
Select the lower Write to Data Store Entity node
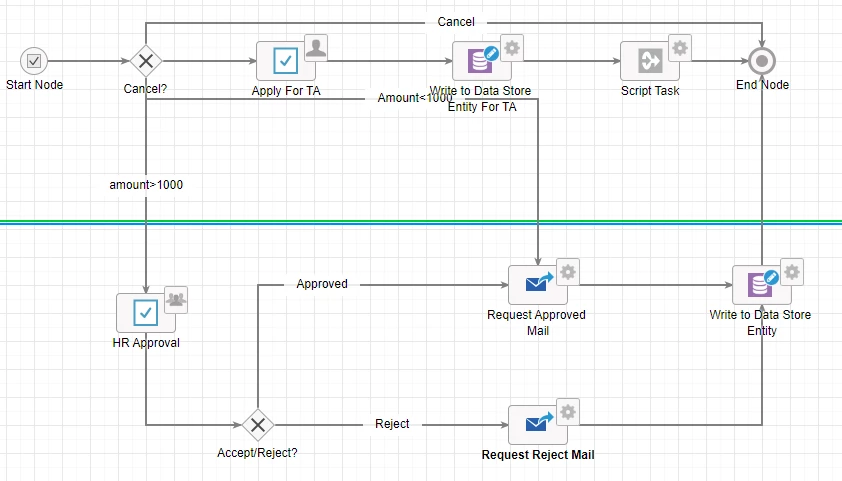coord(761,285)
